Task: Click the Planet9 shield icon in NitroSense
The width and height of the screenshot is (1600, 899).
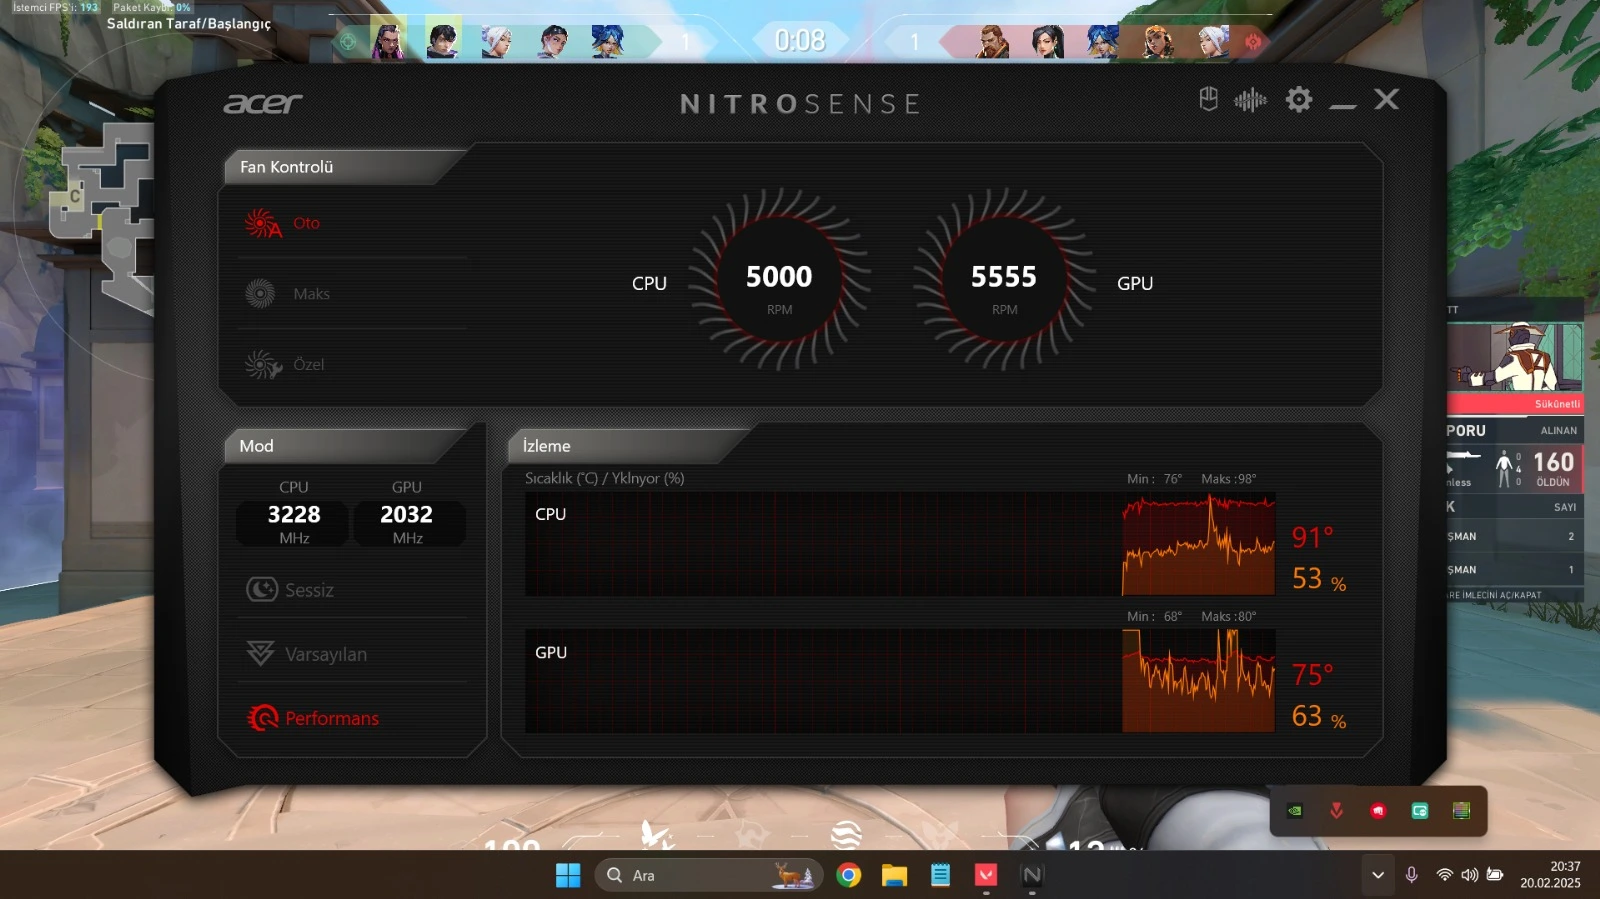Action: 1208,99
